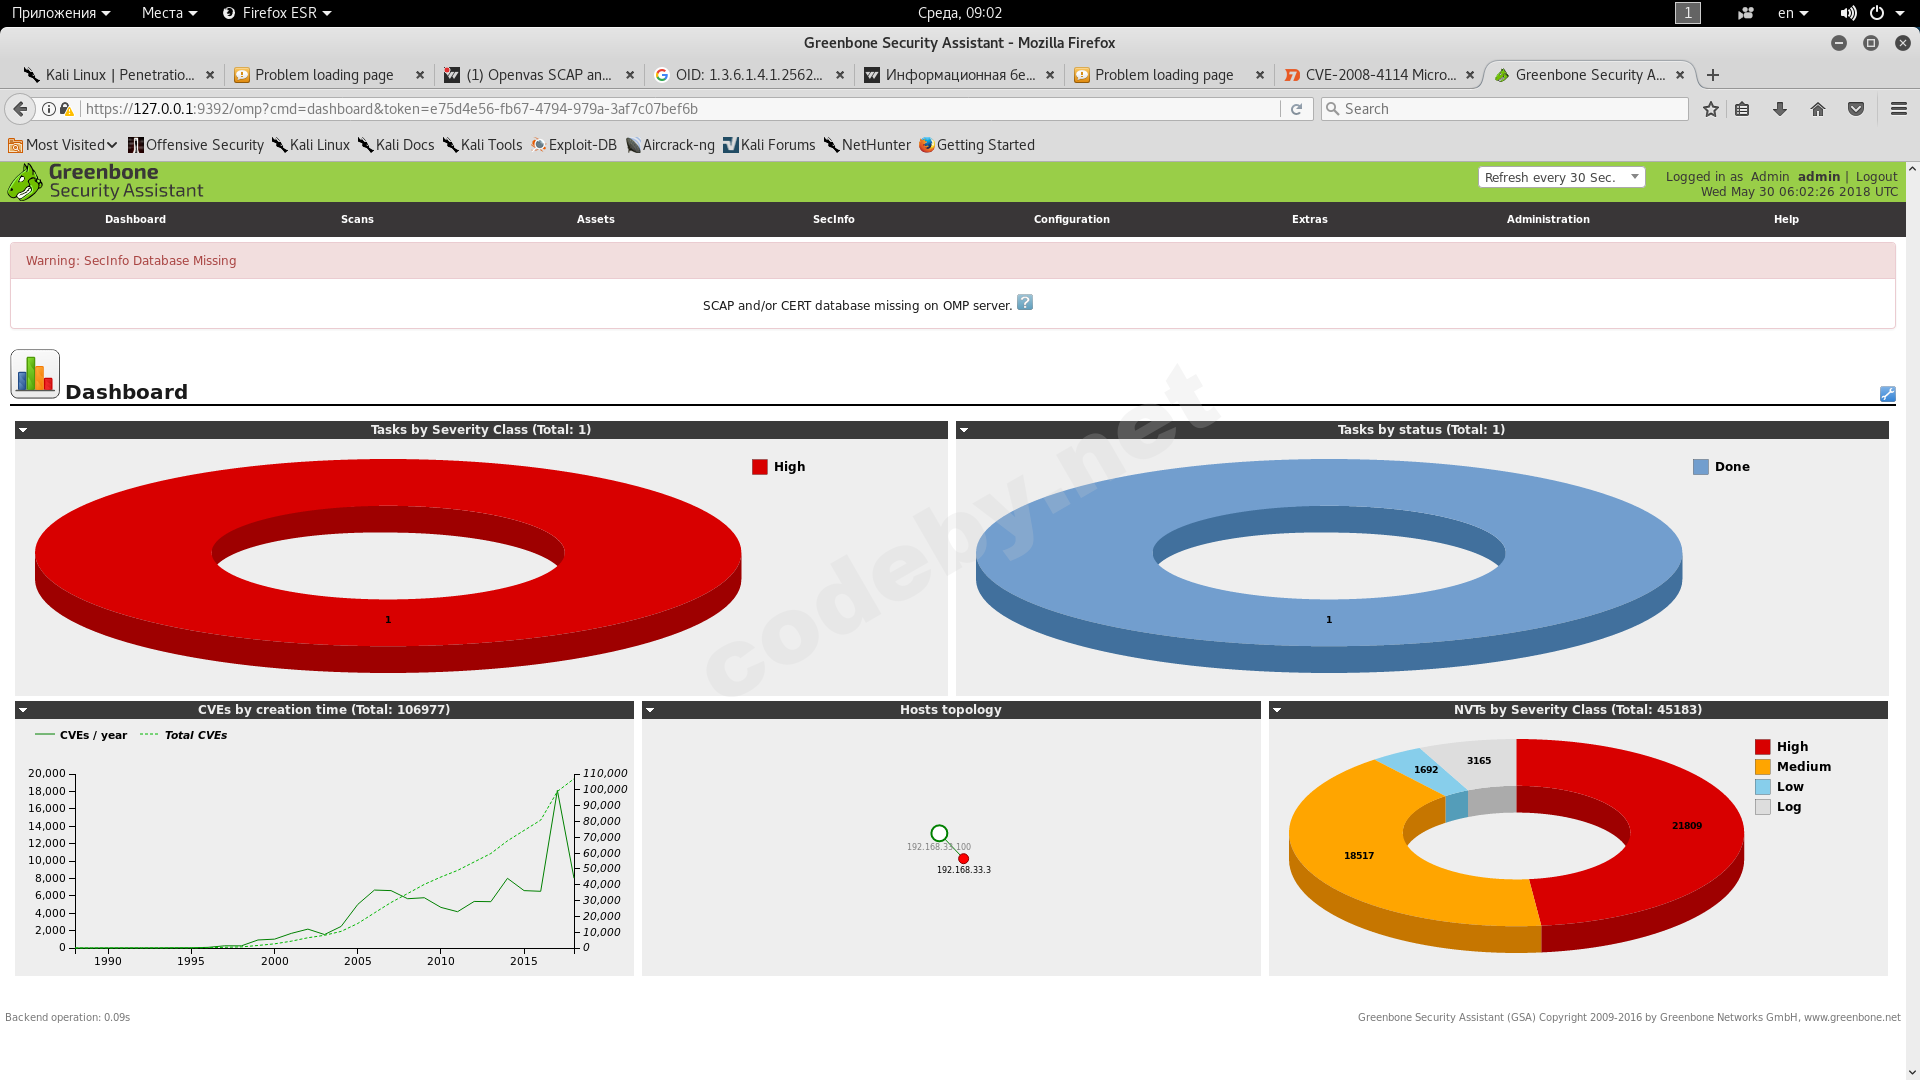
Task: Reload page with refresh button
Action: 1297,109
